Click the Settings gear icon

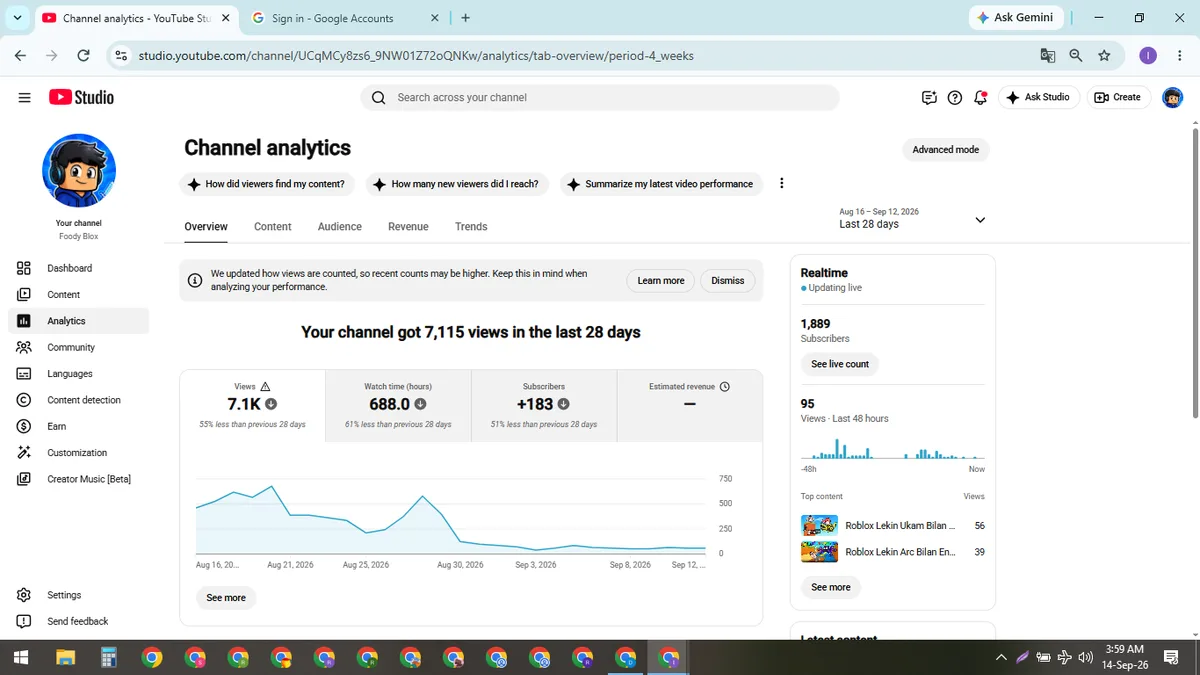pos(24,595)
